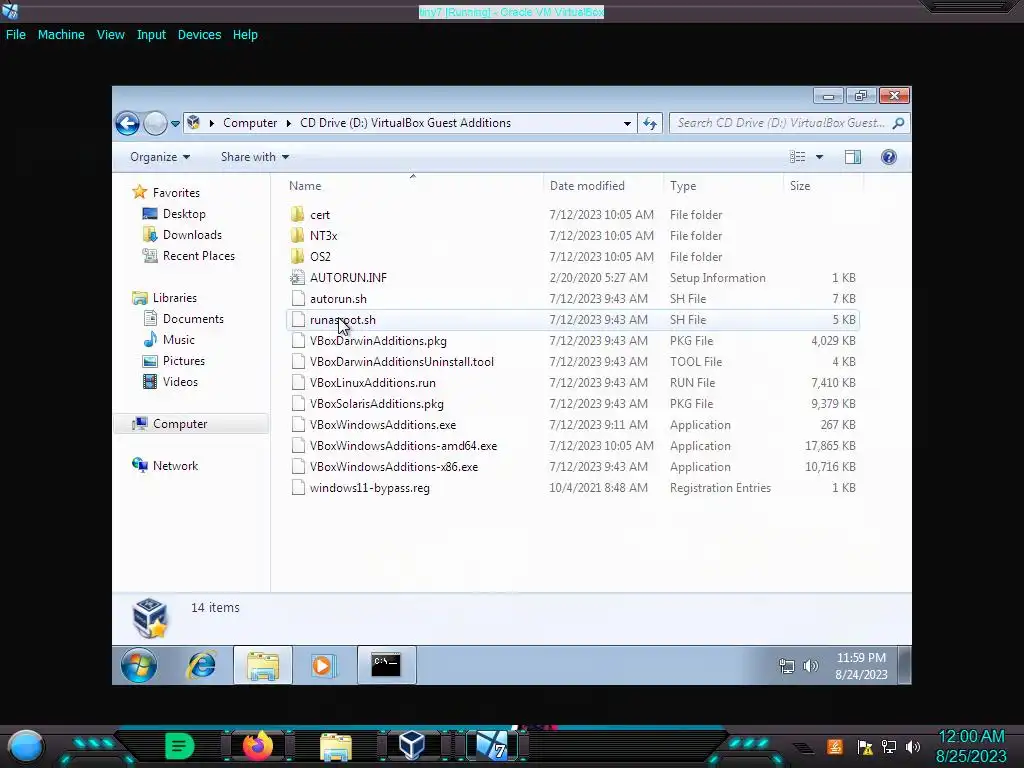
Task: Open the VirtualBox File menu
Action: tap(16, 35)
